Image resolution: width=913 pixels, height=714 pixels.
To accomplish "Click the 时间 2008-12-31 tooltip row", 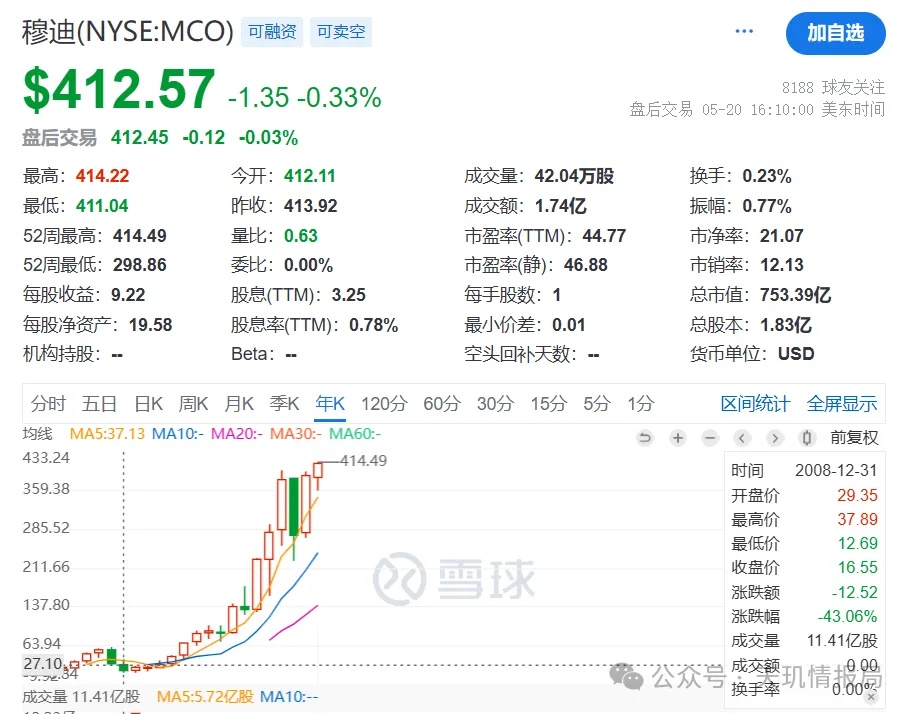I will click(804, 471).
